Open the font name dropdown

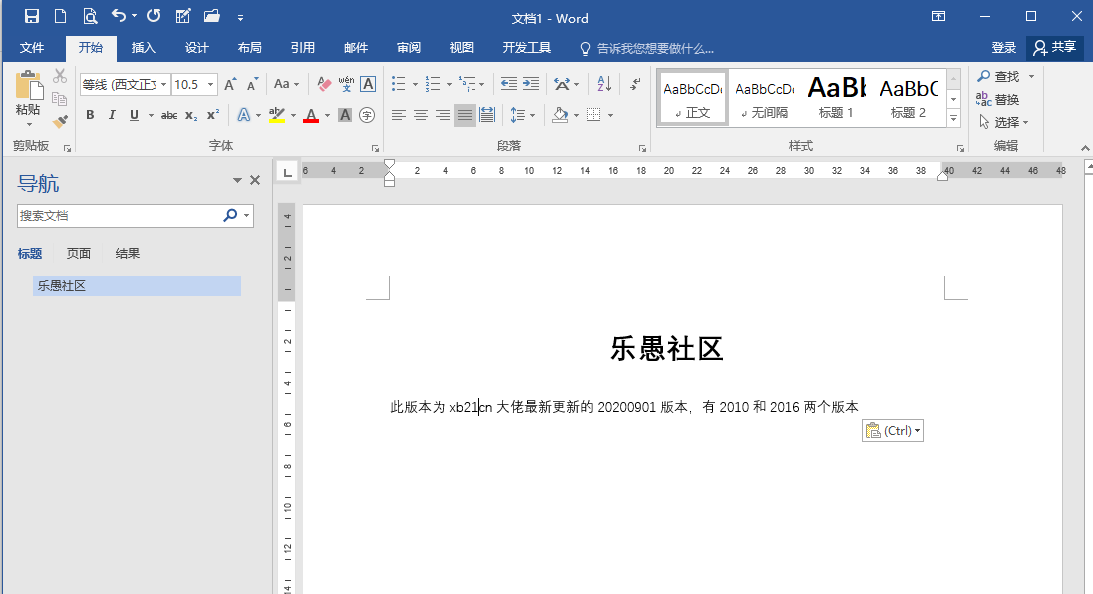coord(163,84)
